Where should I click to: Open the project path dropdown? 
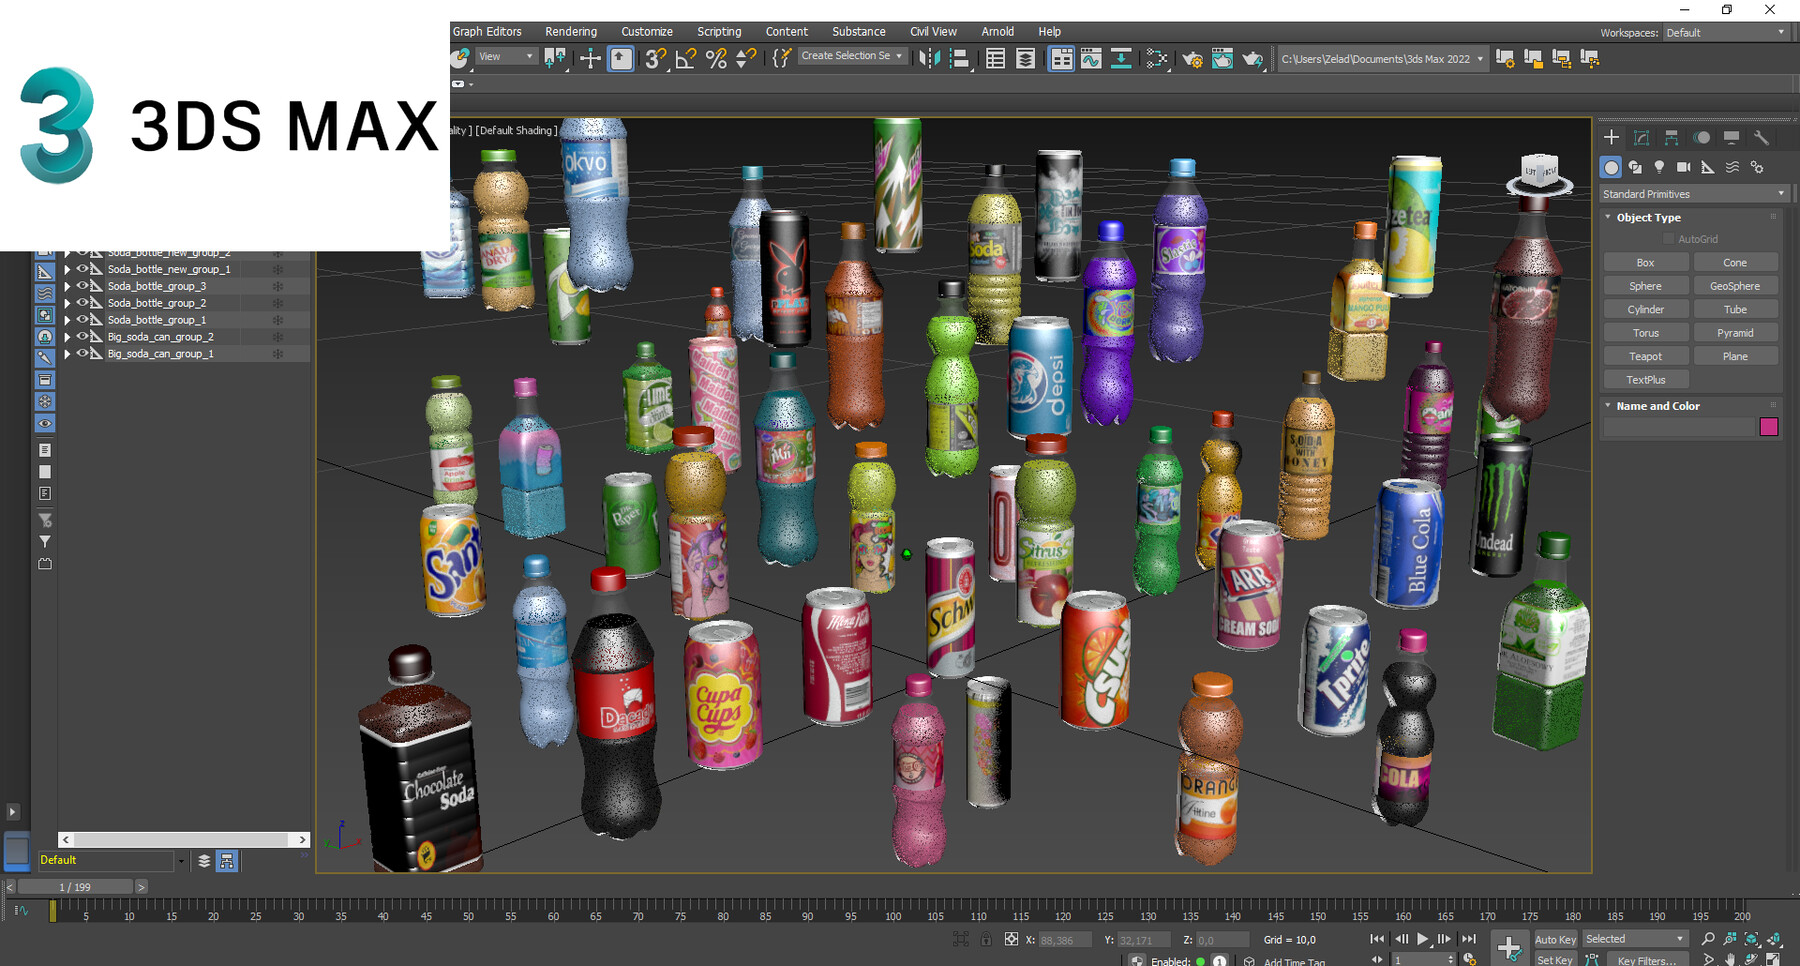pyautogui.click(x=1382, y=59)
